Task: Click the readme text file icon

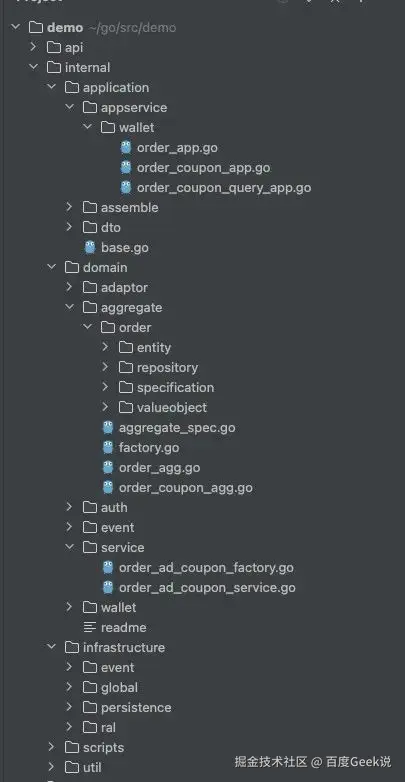Action: (90, 627)
